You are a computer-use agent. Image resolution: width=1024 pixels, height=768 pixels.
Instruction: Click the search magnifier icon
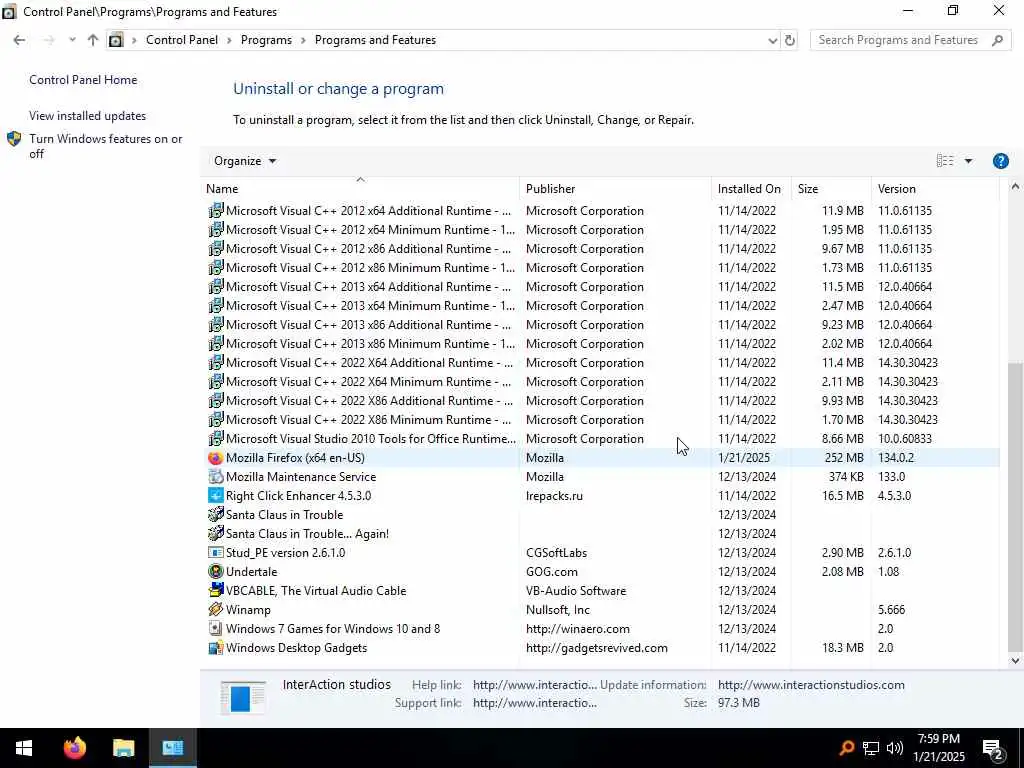click(997, 40)
